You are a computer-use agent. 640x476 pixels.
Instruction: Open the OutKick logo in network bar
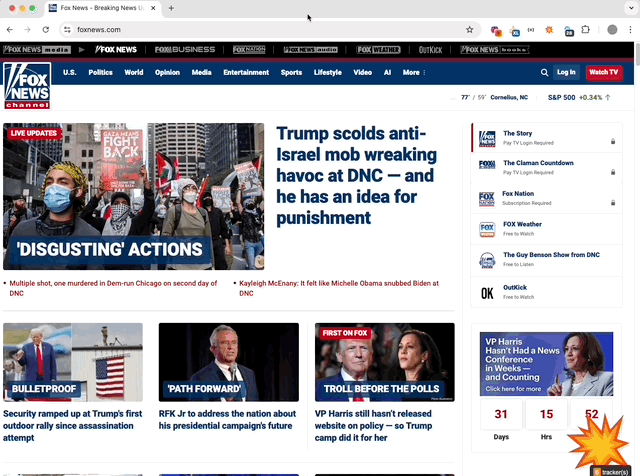pyautogui.click(x=431, y=49)
